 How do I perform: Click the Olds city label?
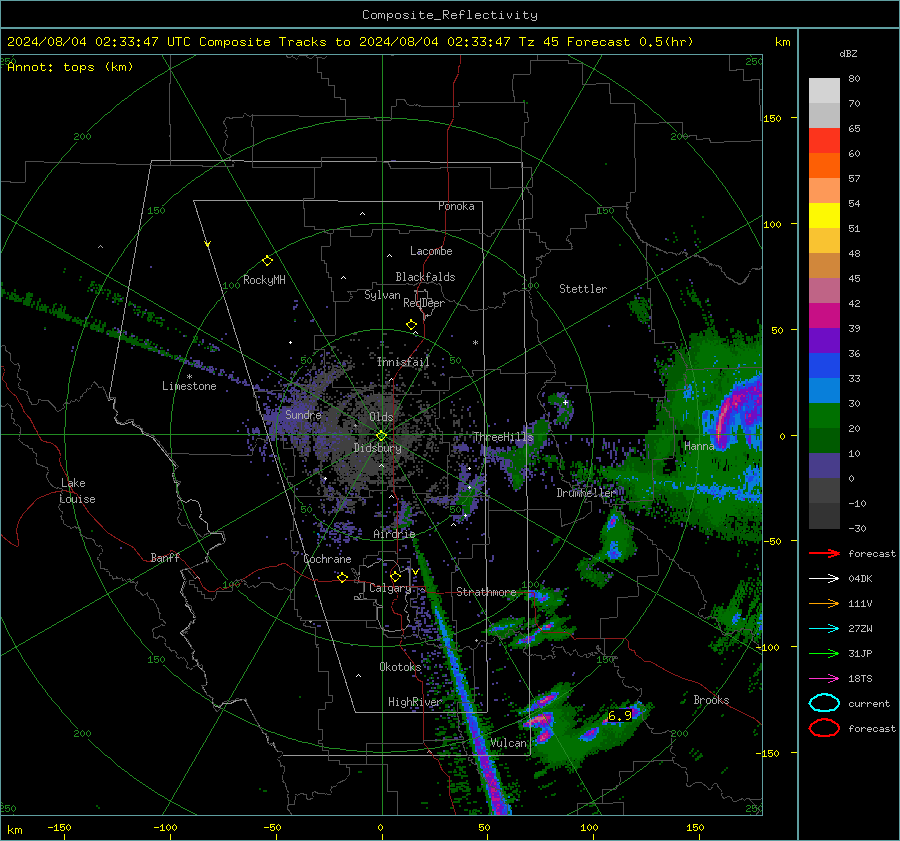pyautogui.click(x=381, y=417)
